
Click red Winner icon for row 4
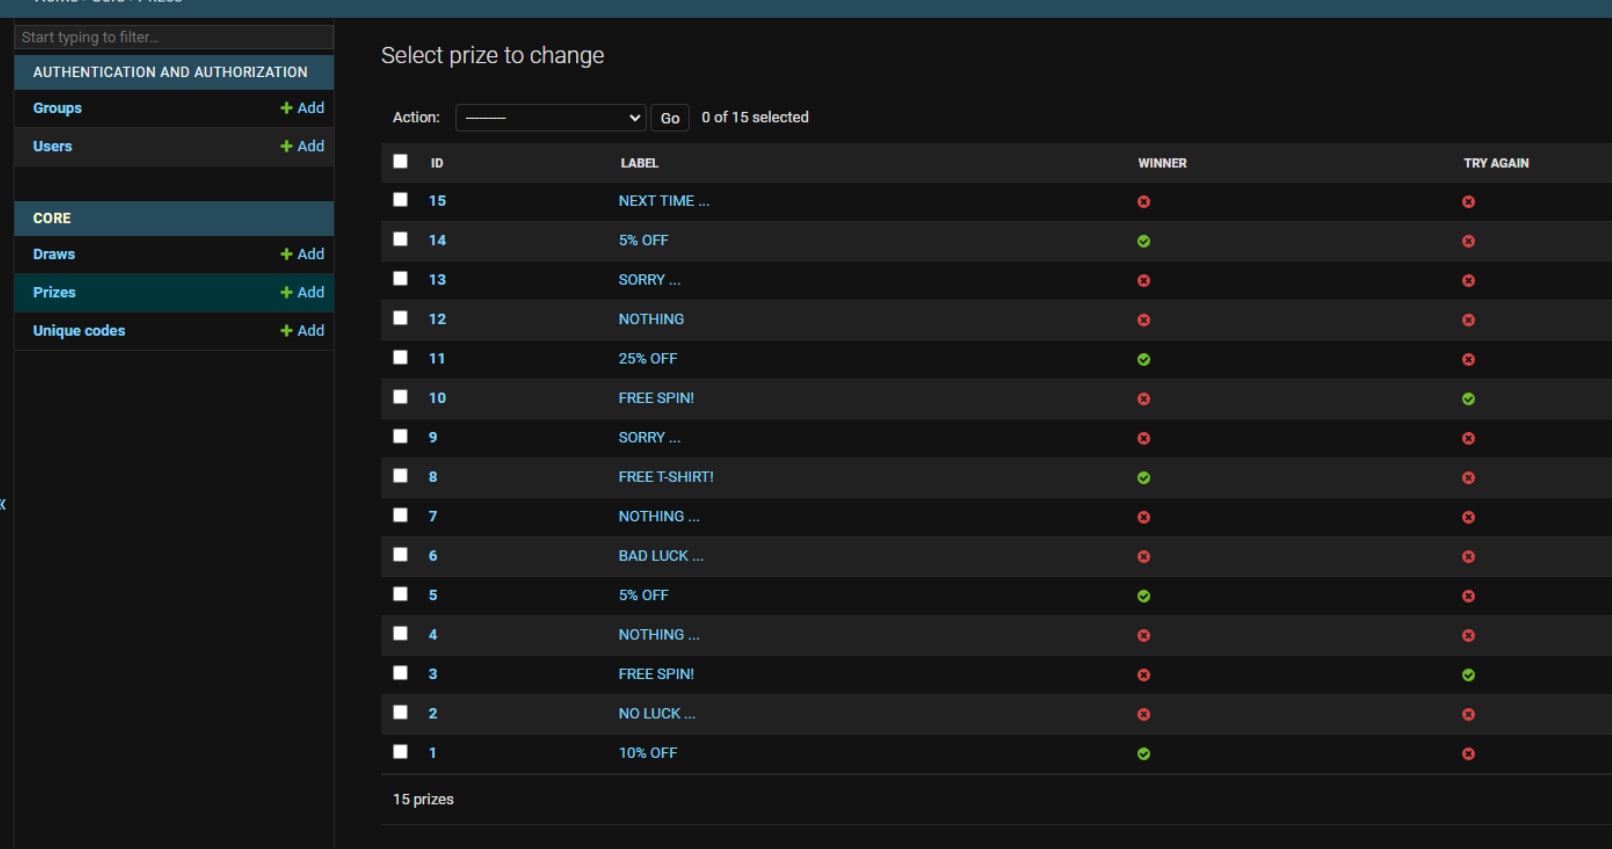pos(1143,636)
